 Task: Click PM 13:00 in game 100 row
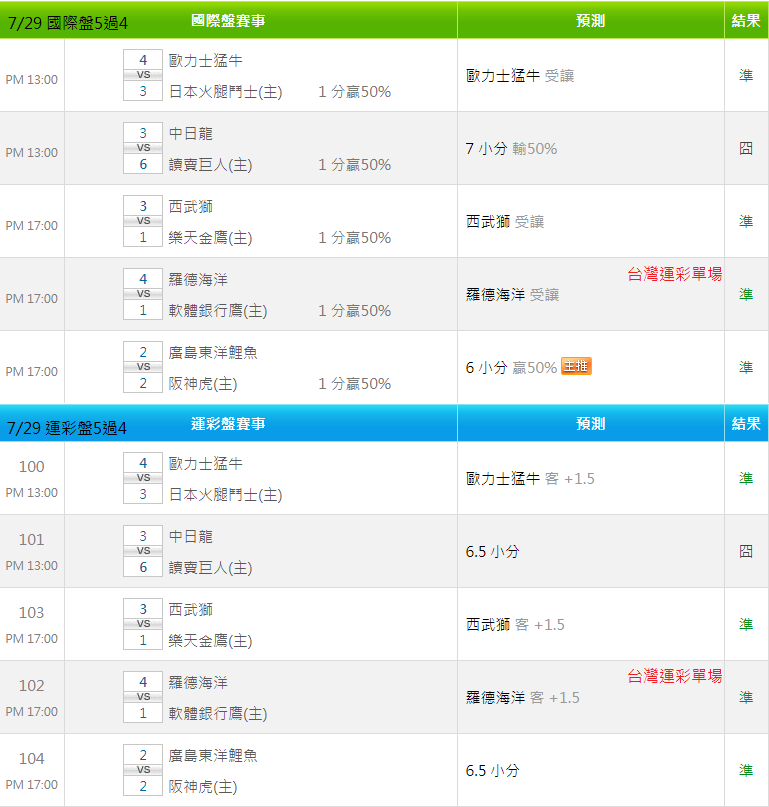click(x=31, y=493)
